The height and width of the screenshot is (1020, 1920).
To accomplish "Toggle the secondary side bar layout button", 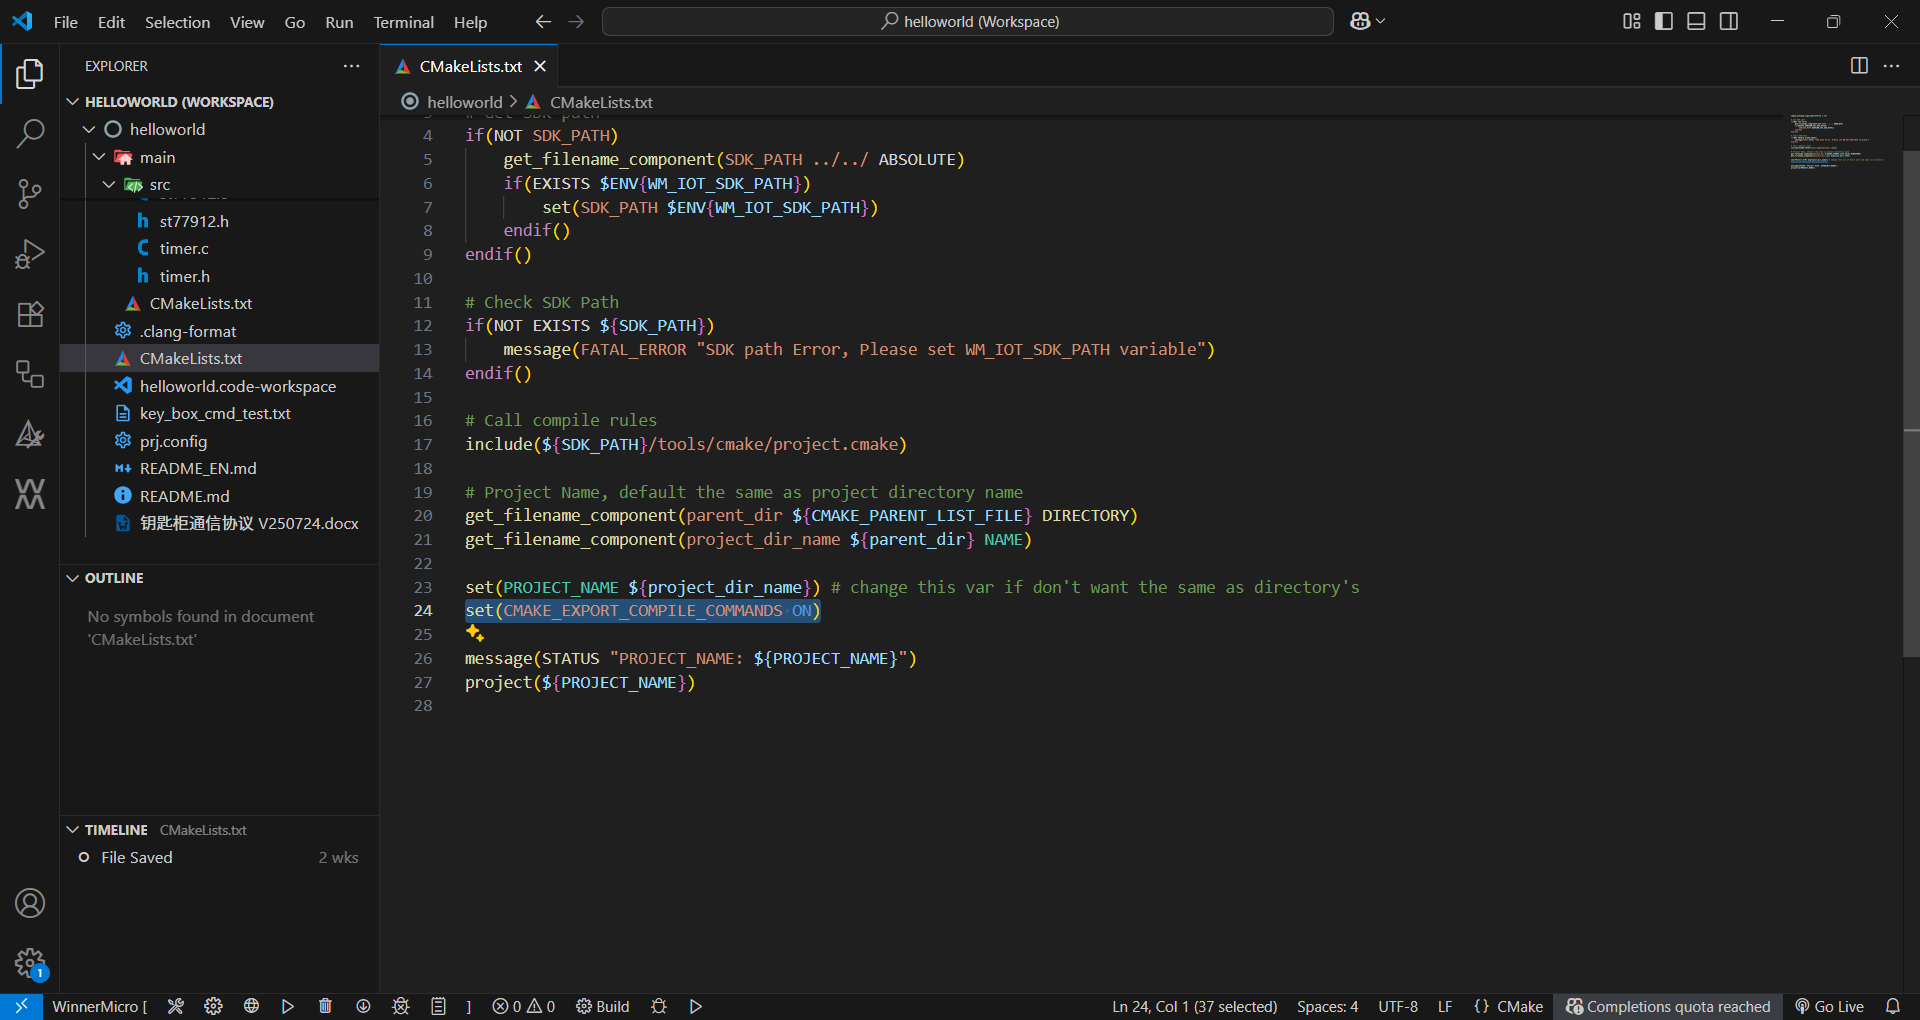I will 1729,21.
